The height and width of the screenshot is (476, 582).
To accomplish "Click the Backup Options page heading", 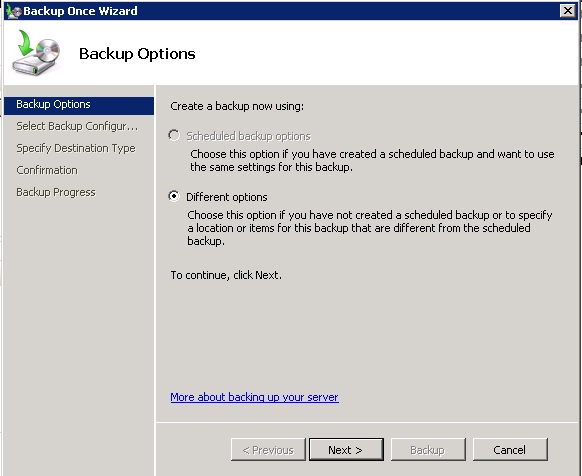I will coord(137,54).
